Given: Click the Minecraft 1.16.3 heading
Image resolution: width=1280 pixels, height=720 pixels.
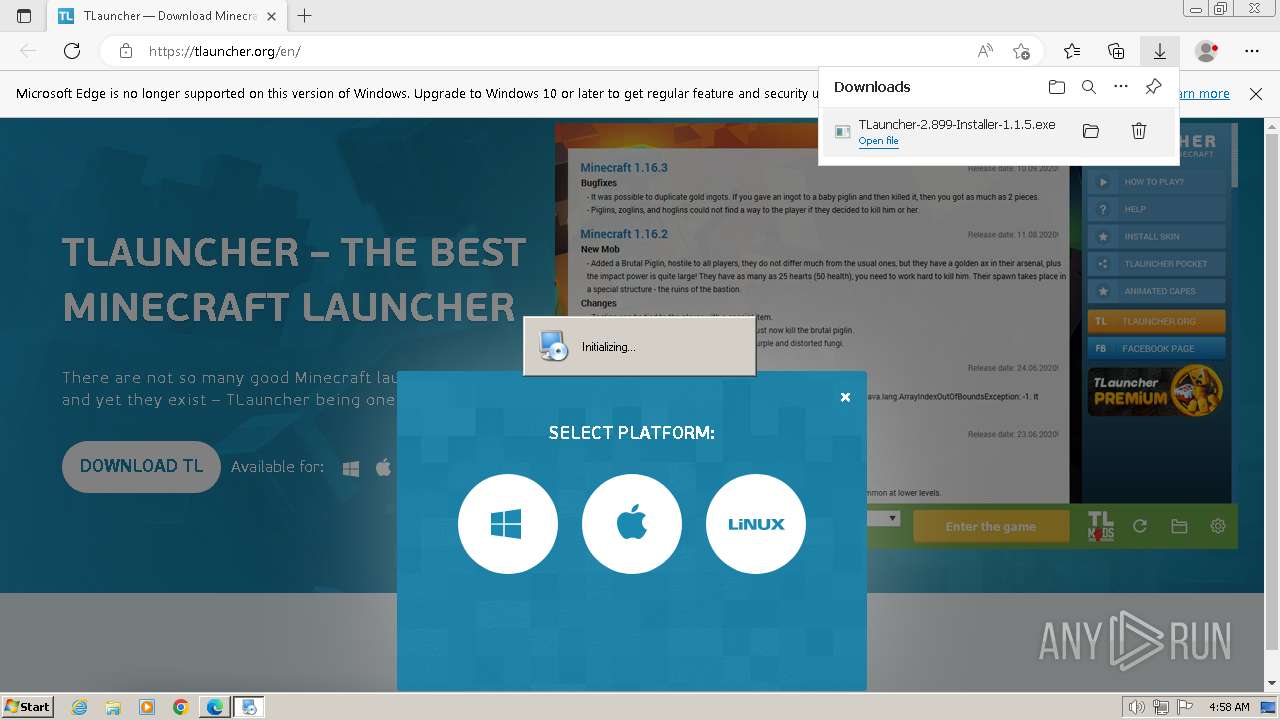Looking at the screenshot, I should (624, 167).
